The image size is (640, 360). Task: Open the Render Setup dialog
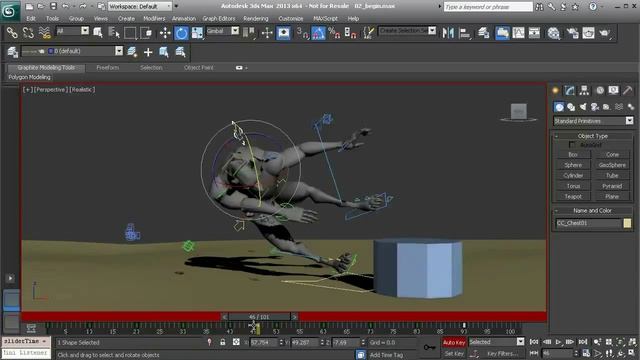coord(572,33)
